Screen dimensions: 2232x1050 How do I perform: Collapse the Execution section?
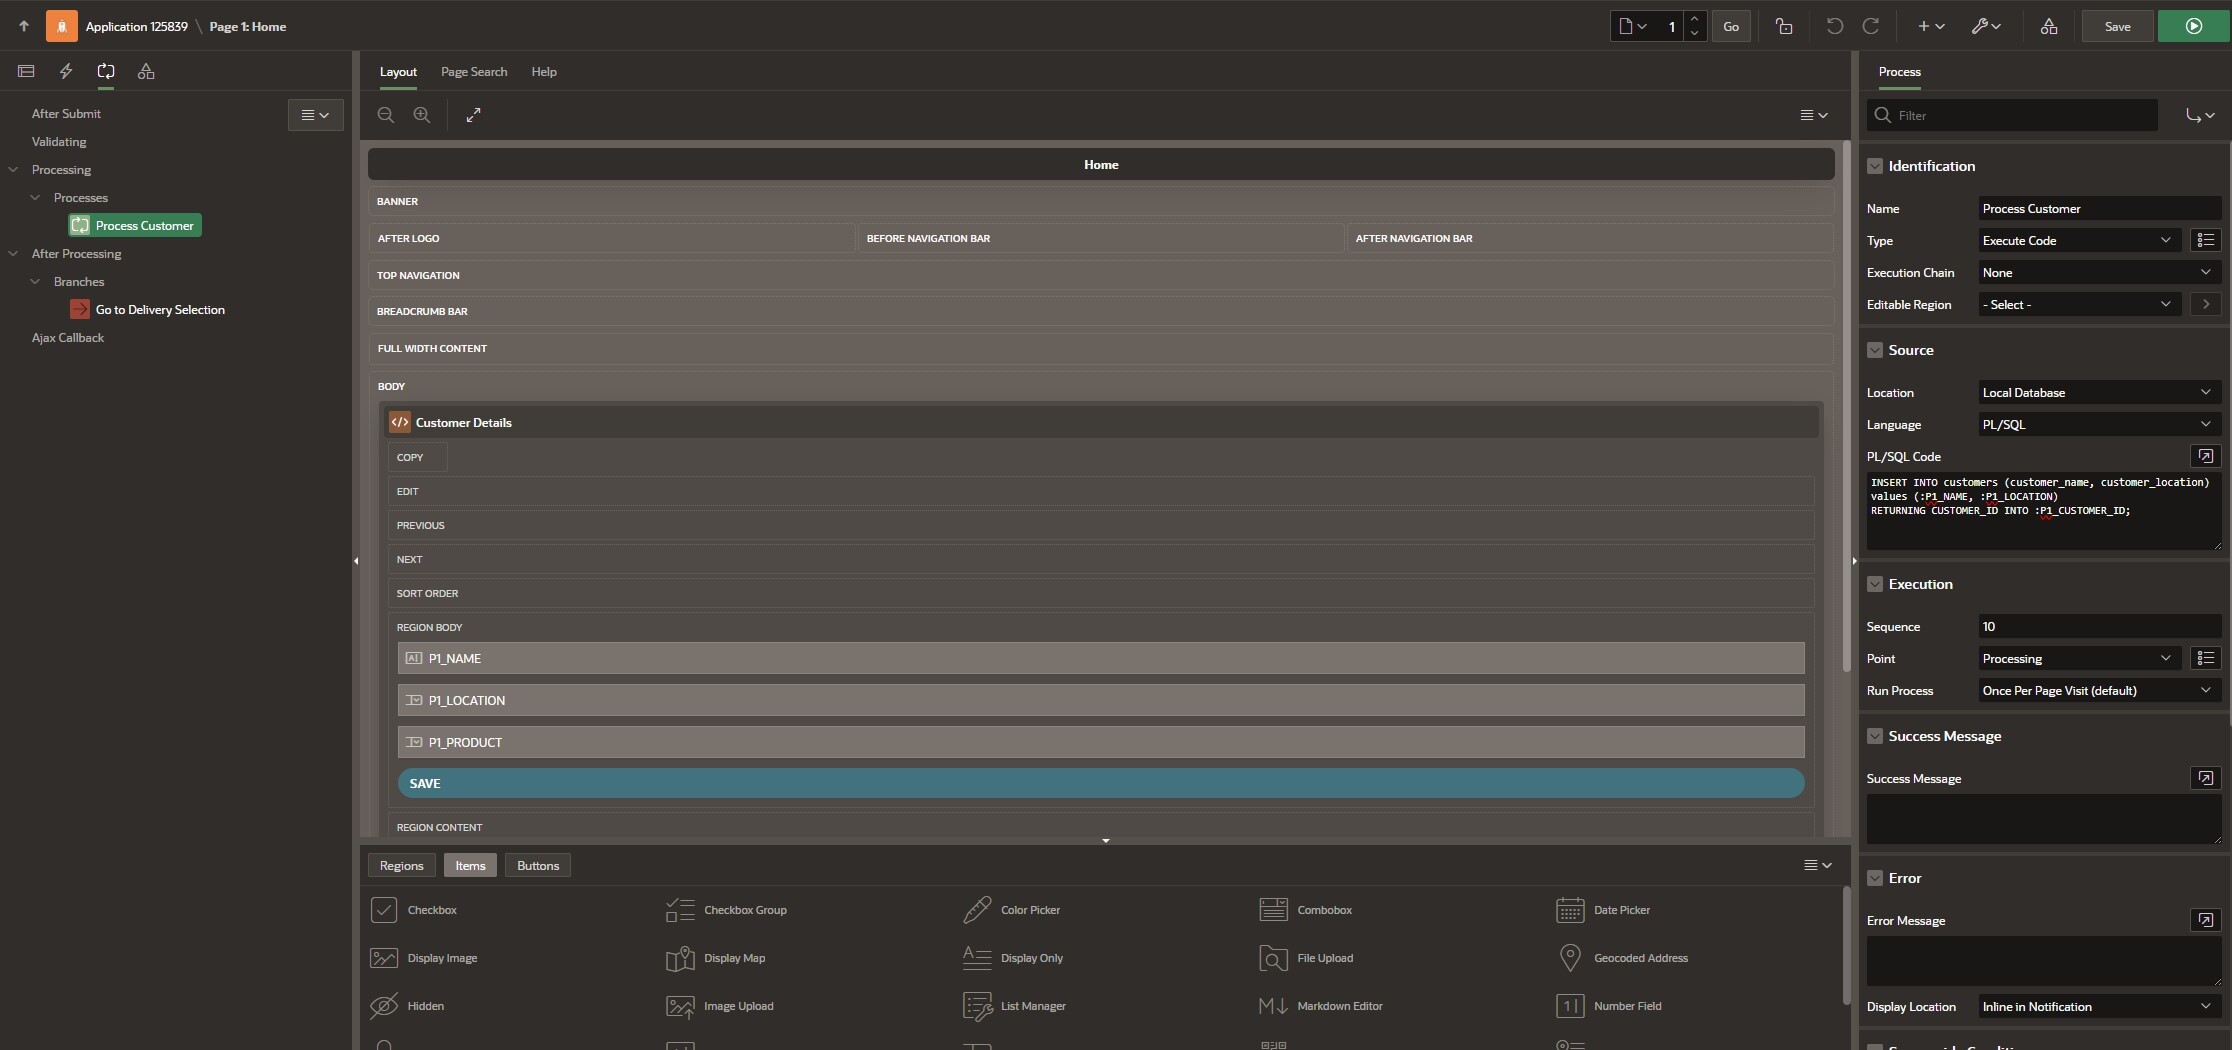1875,584
